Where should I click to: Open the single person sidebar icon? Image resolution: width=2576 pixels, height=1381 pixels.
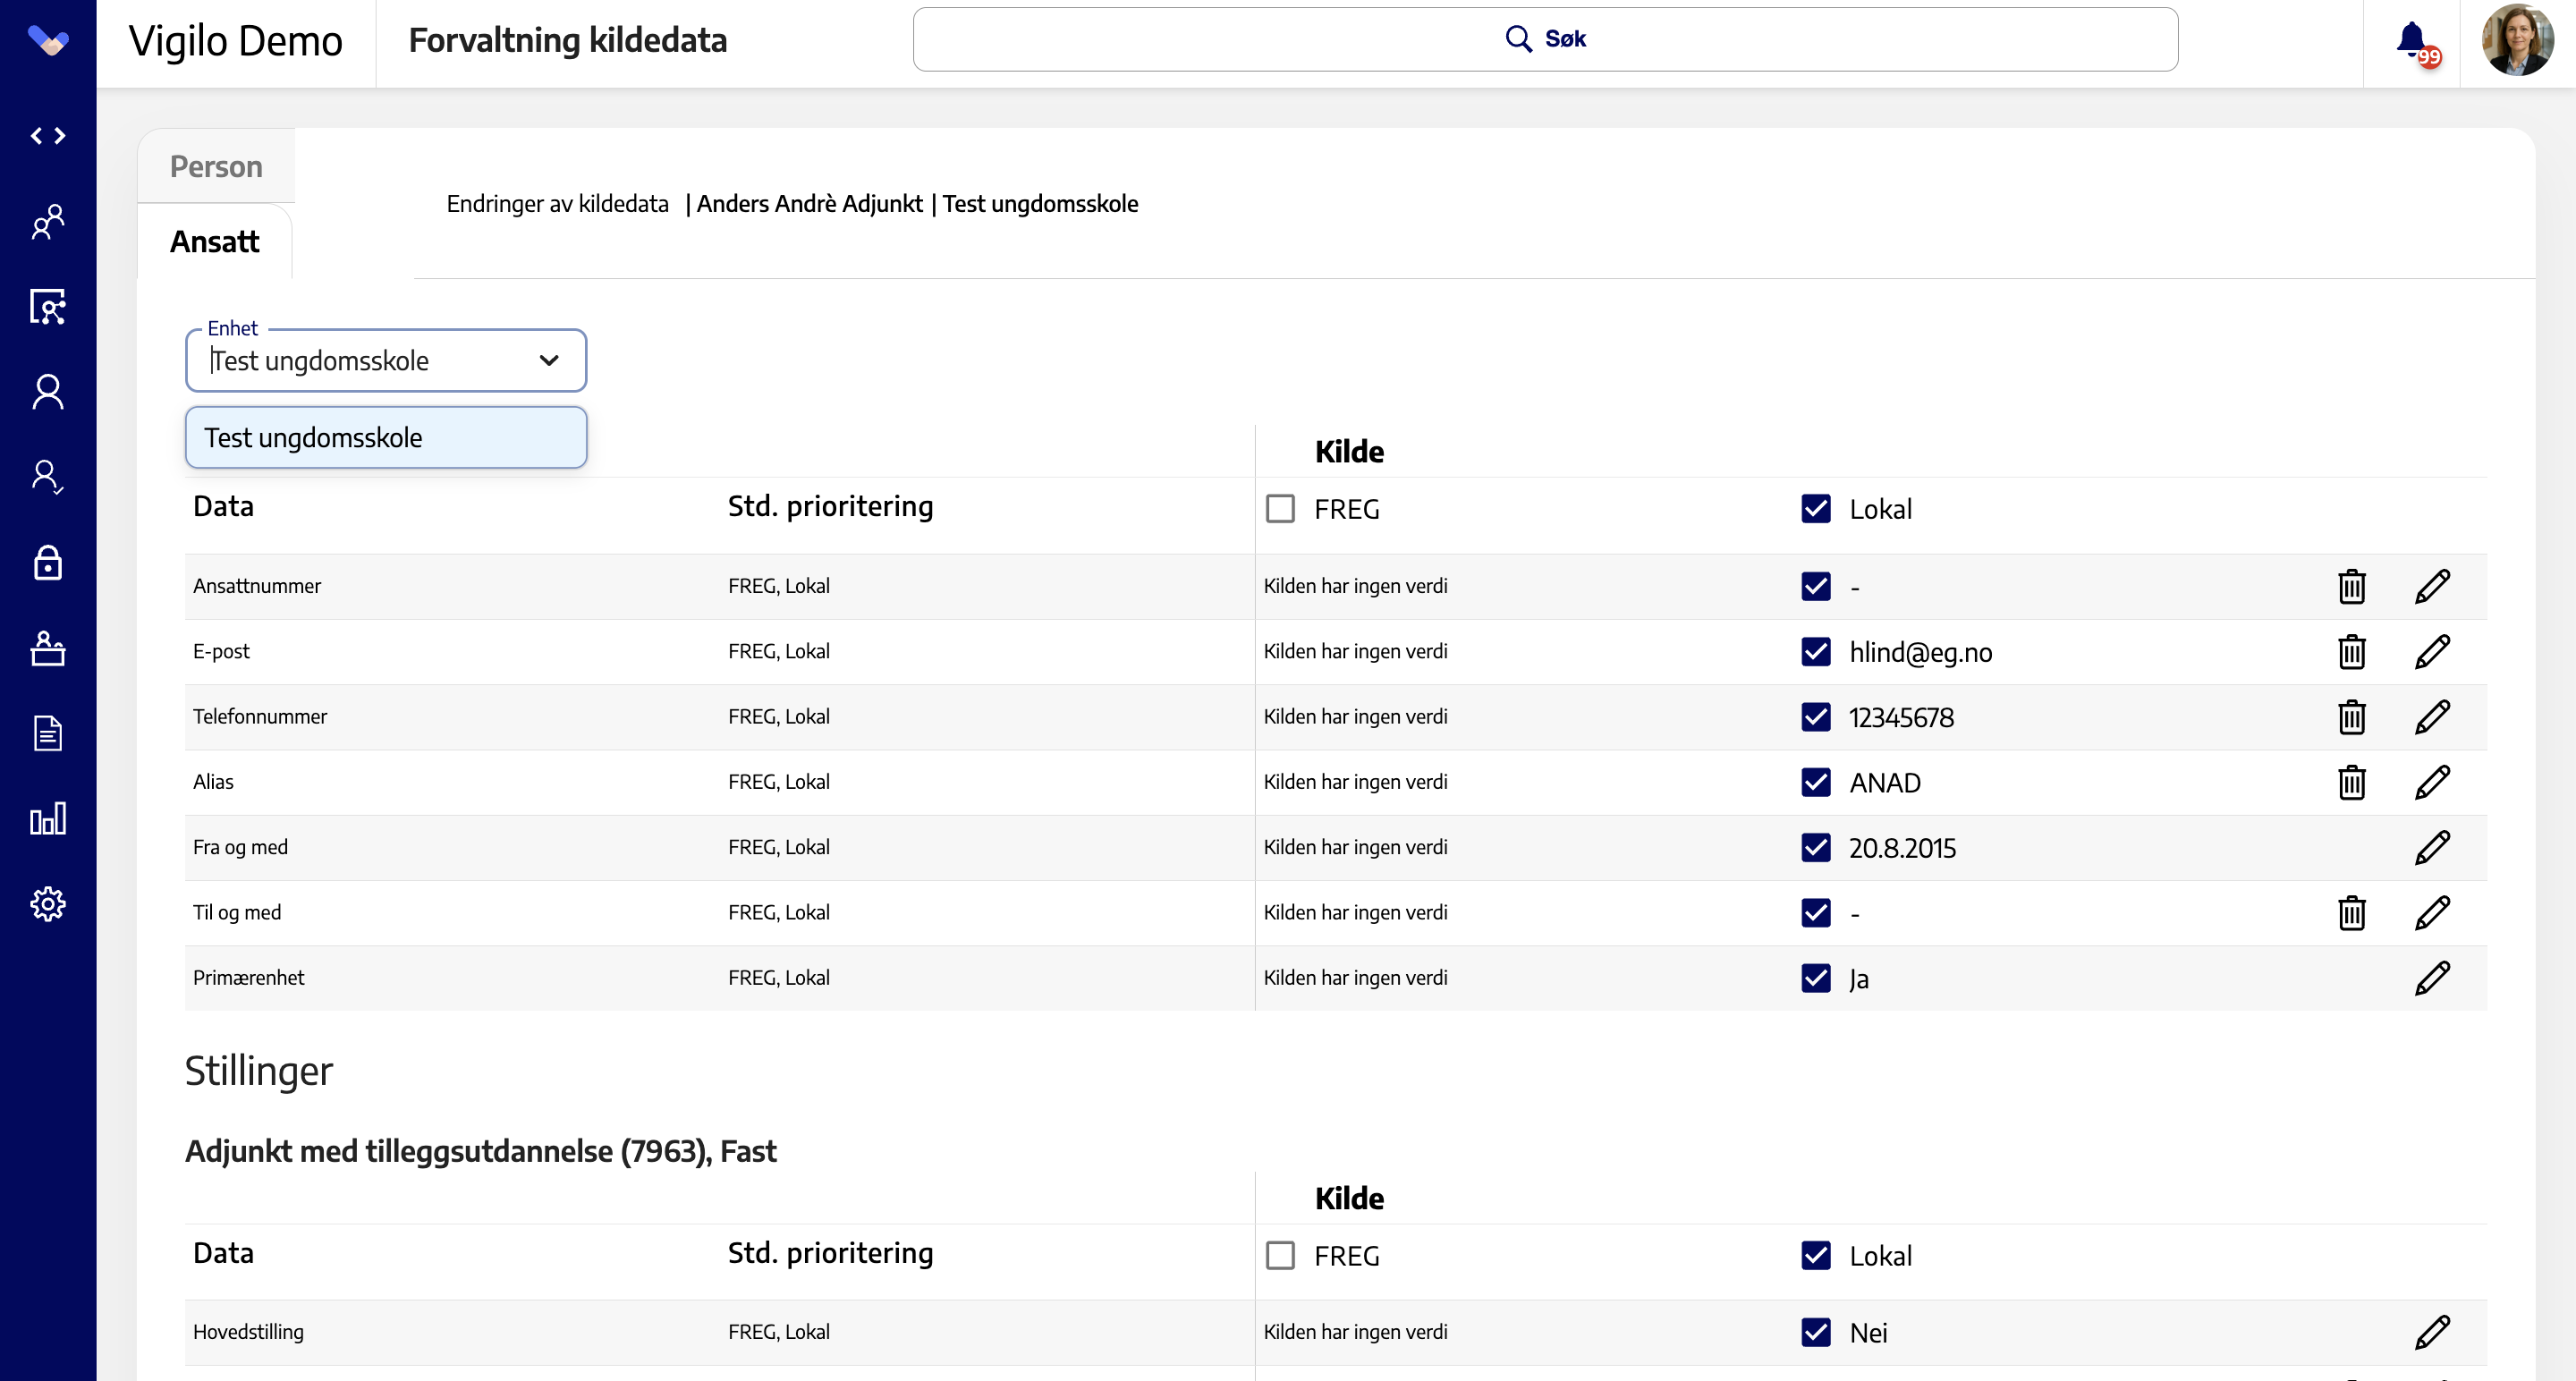pos(48,392)
